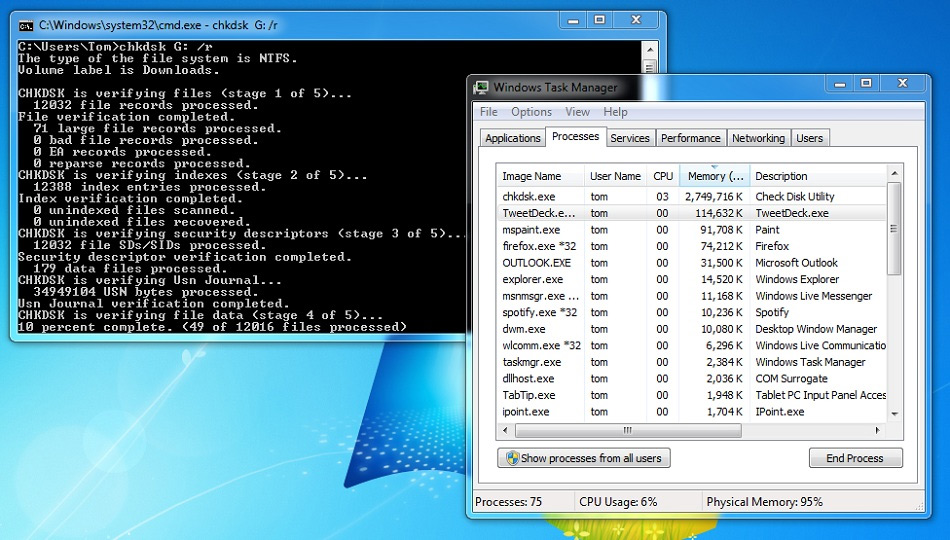Sort by CPU column header
This screenshot has width=950, height=540.
[x=663, y=176]
